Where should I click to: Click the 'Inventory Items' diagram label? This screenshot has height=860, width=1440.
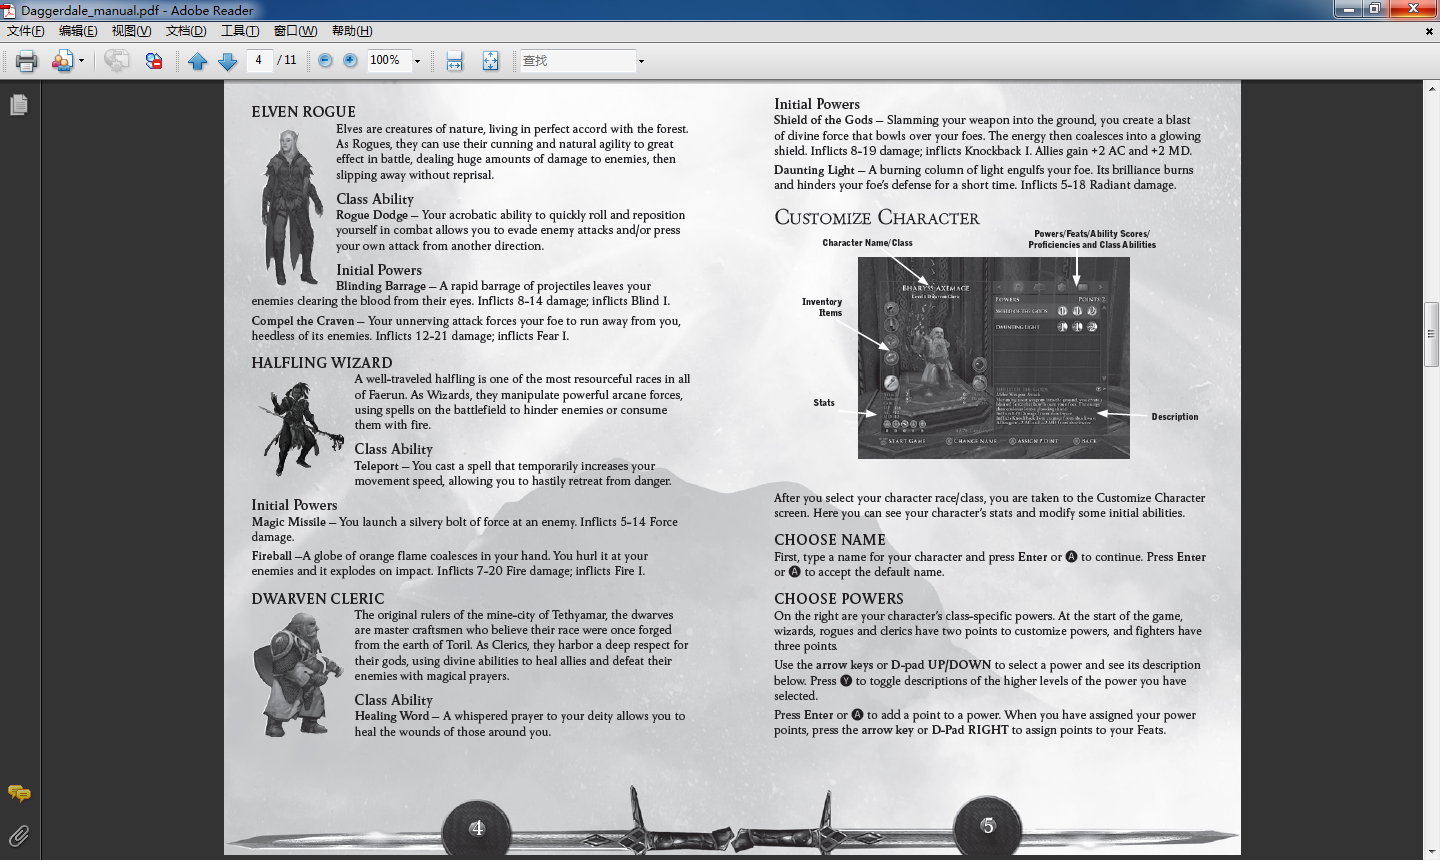[x=822, y=307]
